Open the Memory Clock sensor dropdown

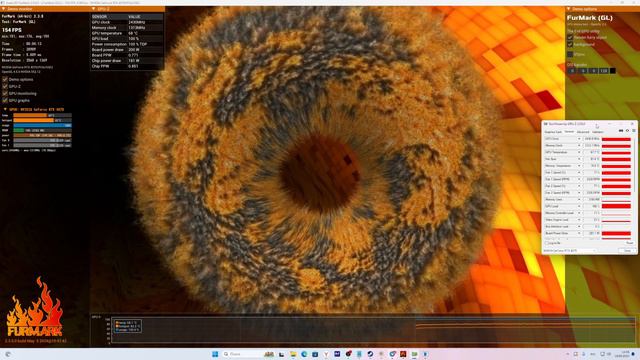579,146
